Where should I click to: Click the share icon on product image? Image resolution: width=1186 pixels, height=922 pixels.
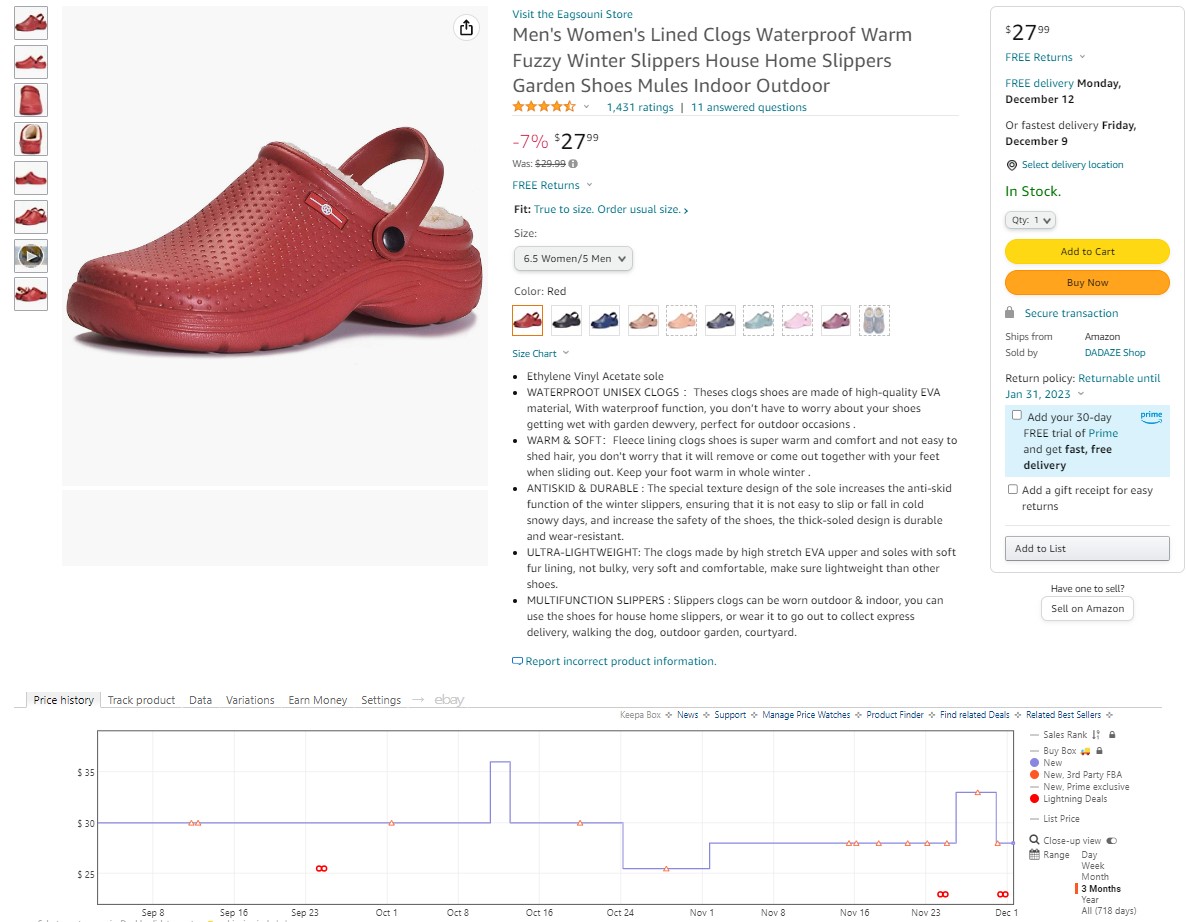click(466, 28)
